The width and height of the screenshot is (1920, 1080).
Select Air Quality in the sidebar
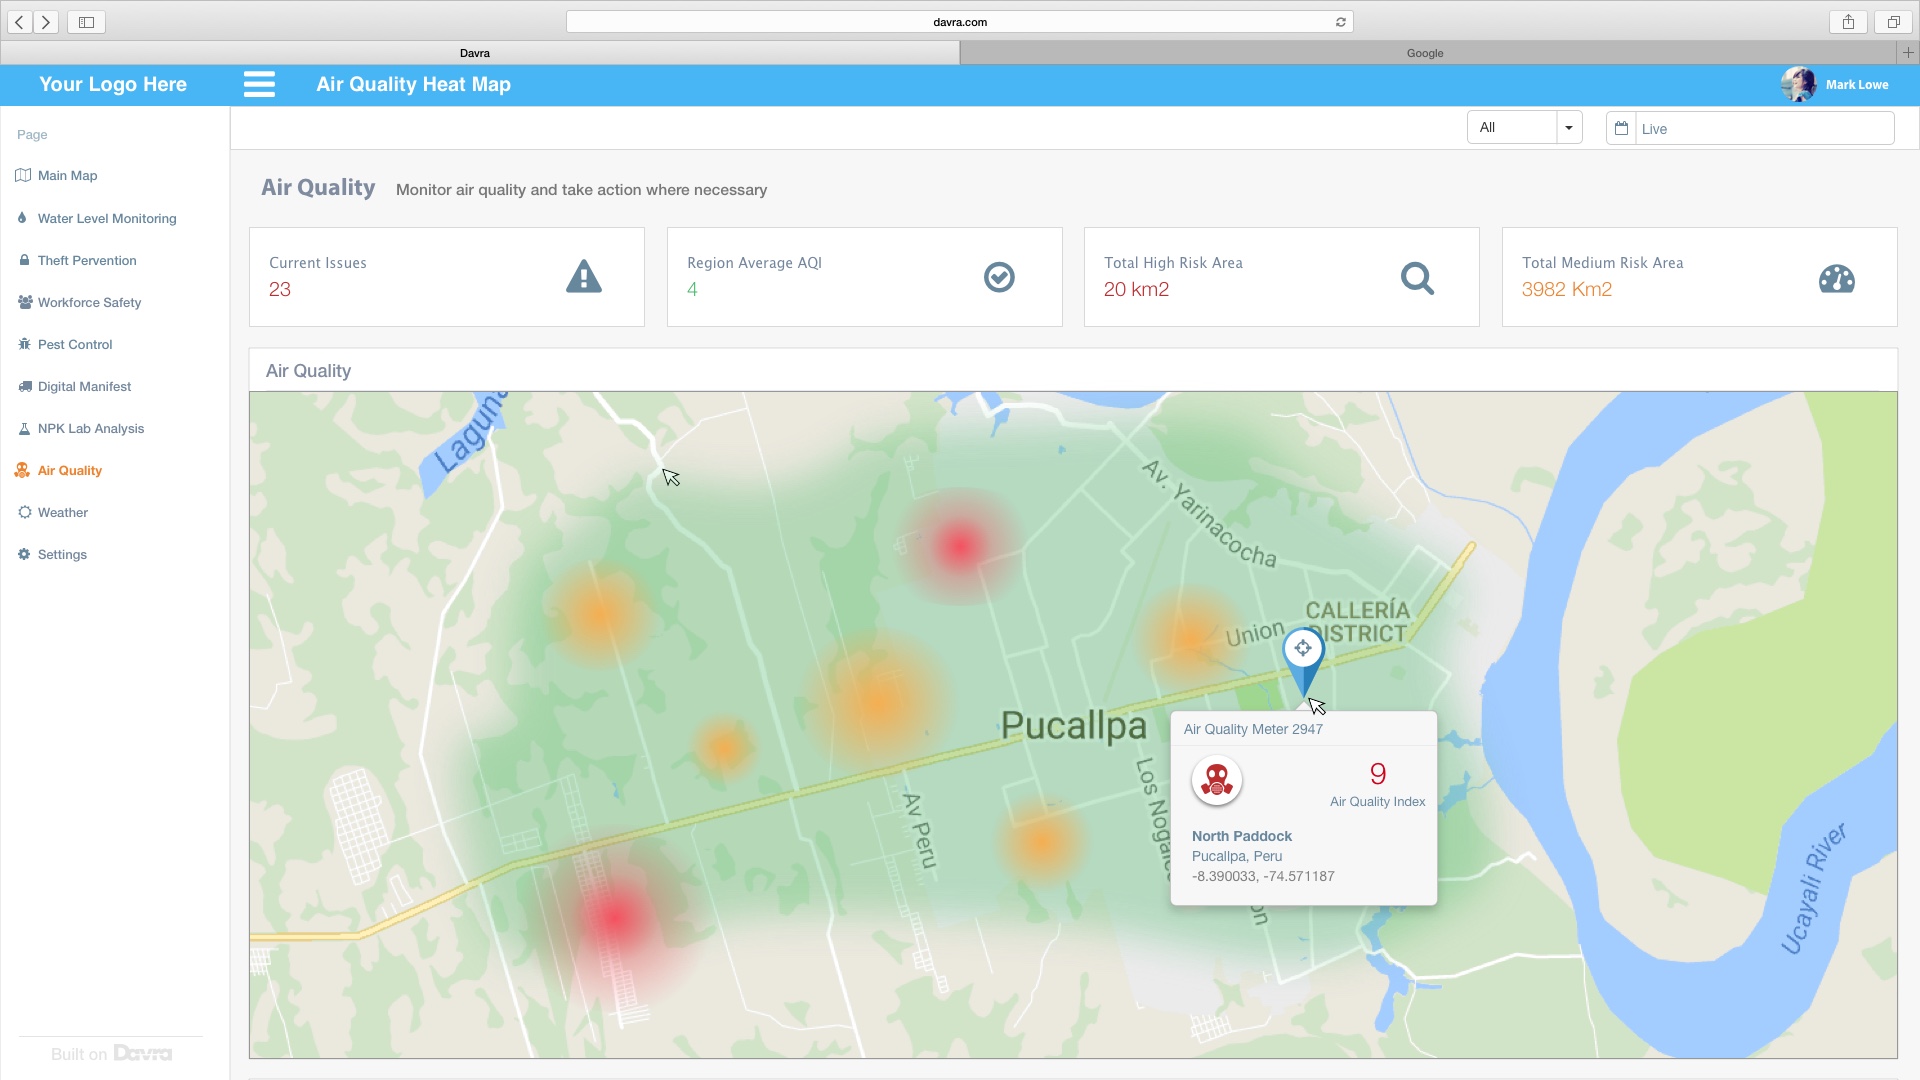tap(70, 470)
